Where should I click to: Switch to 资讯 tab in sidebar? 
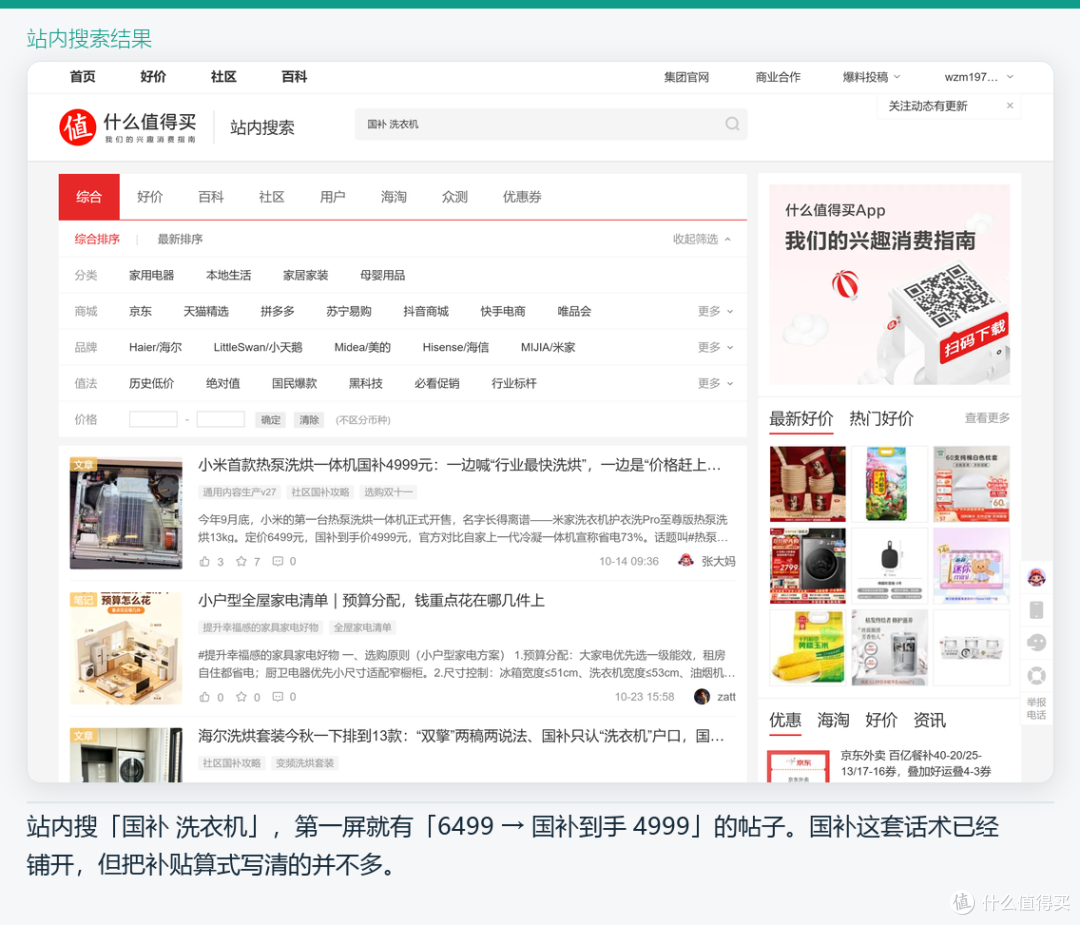tap(929, 720)
